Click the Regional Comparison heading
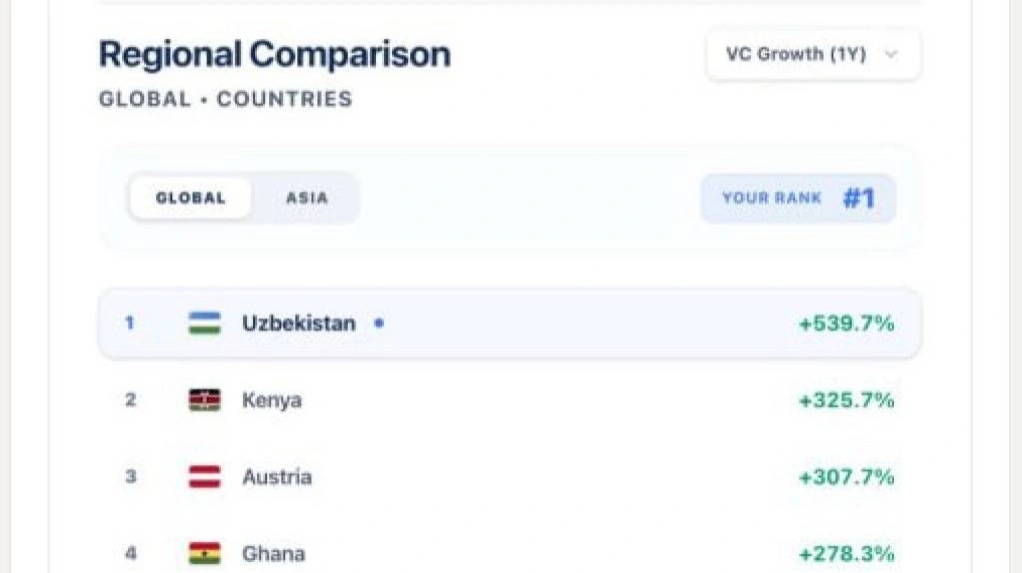 (x=274, y=54)
